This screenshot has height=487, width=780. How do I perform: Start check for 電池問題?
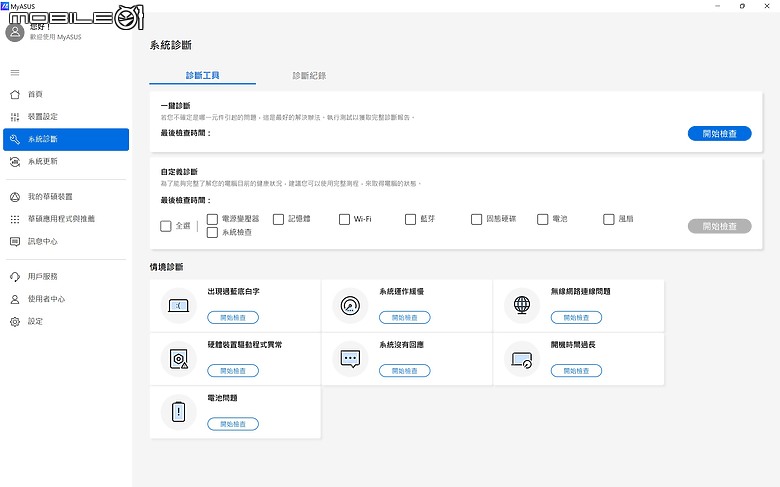click(233, 424)
